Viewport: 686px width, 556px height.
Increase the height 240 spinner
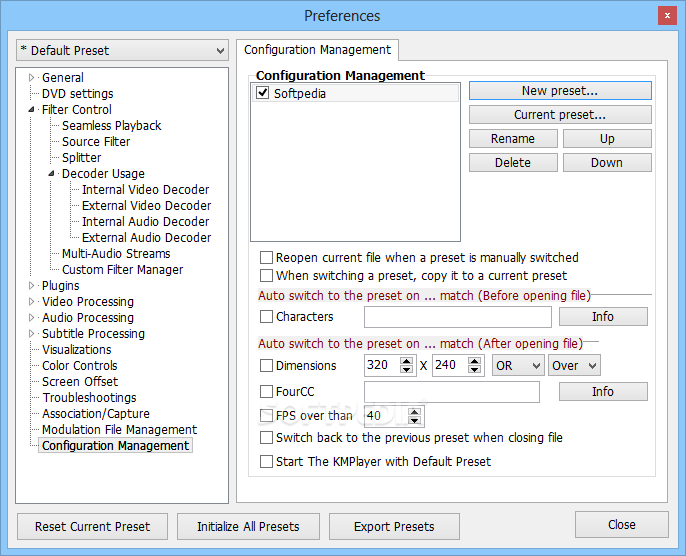click(x=475, y=361)
